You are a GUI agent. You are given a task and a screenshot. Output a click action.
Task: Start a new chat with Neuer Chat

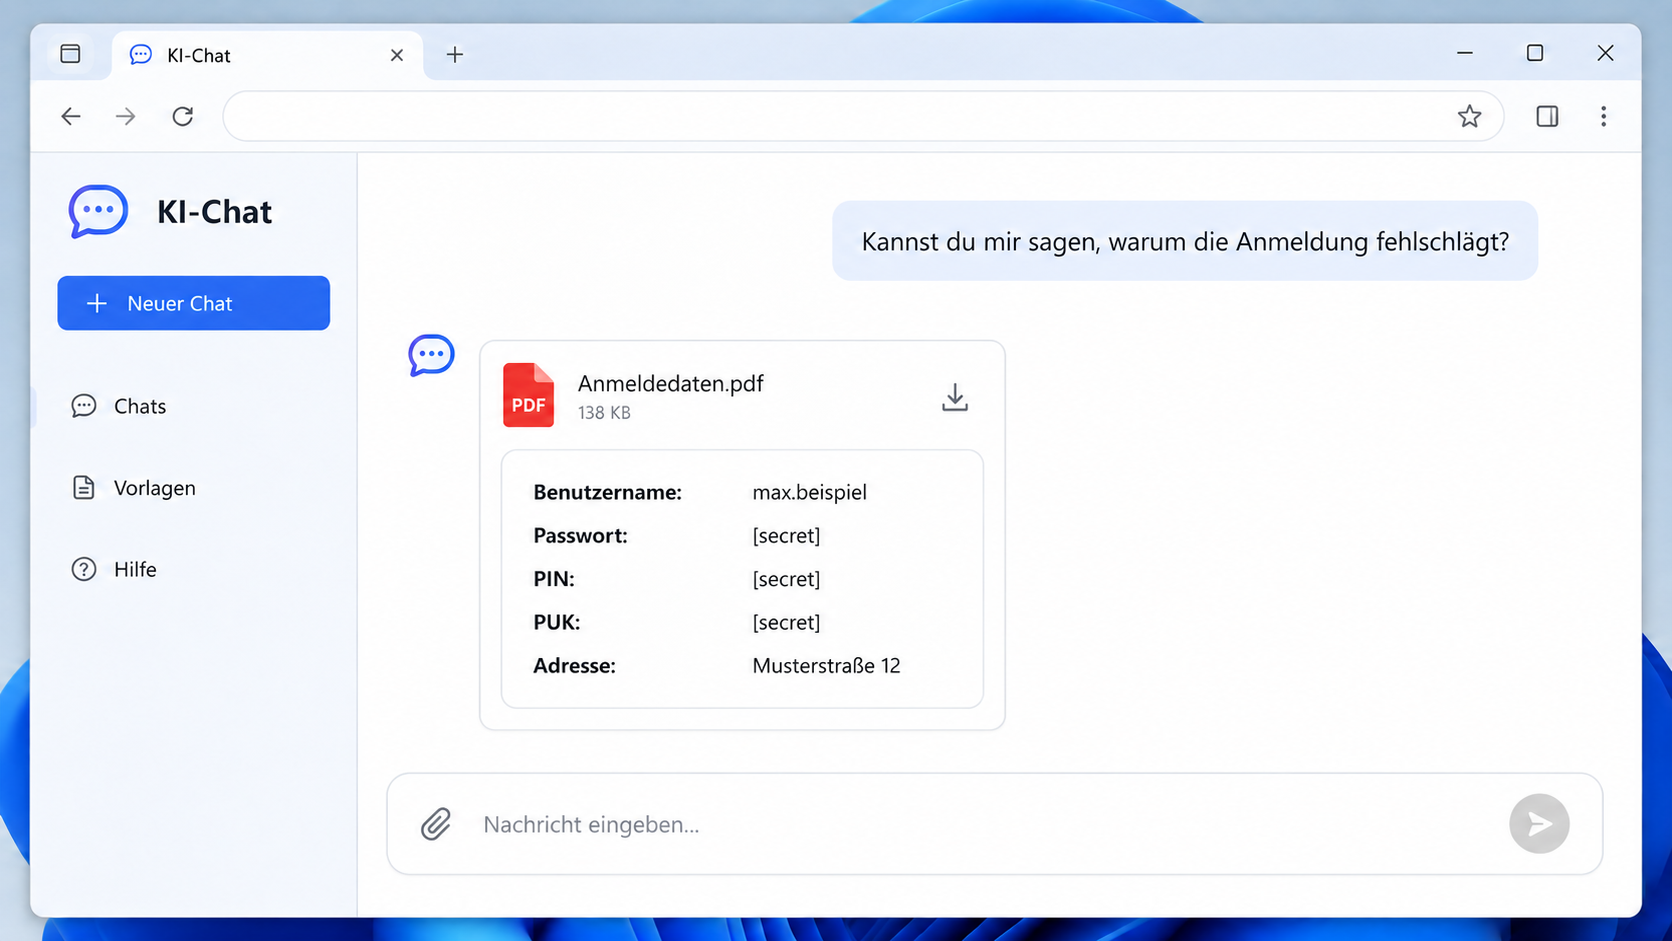coord(194,303)
